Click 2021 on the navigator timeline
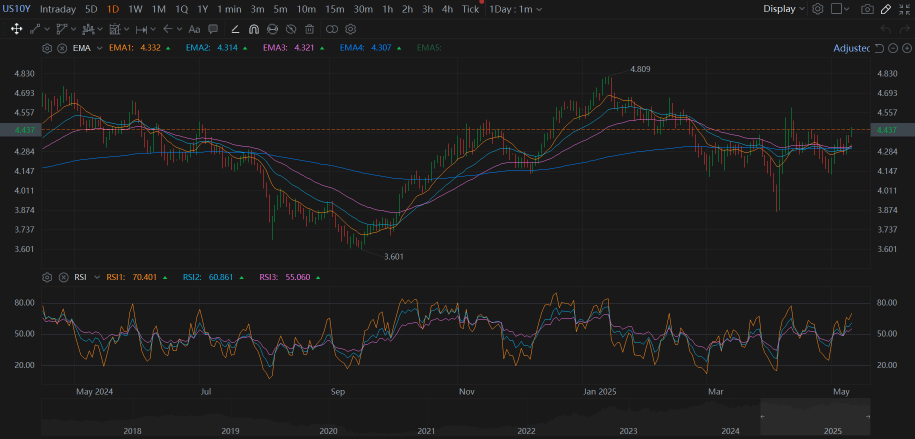 pyautogui.click(x=426, y=431)
